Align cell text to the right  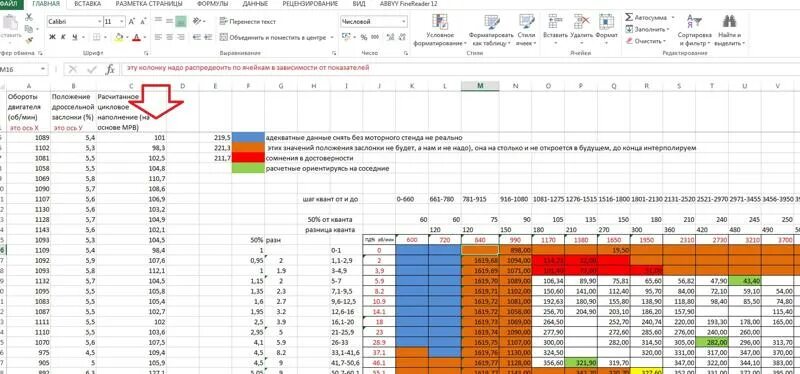click(x=181, y=37)
